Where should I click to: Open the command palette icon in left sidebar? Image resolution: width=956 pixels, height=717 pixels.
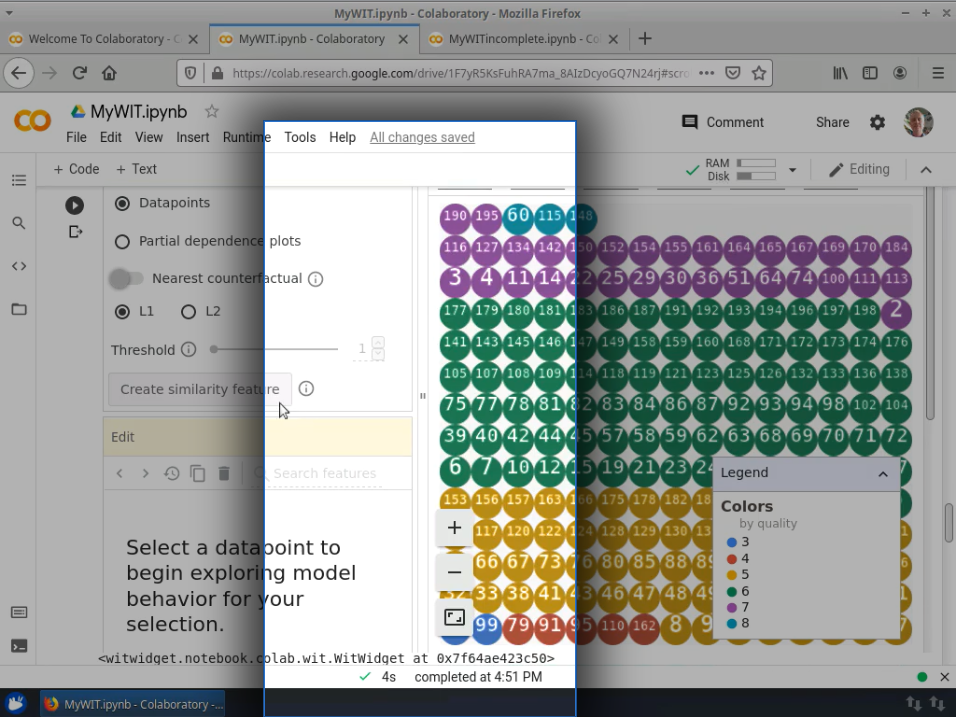click(19, 612)
